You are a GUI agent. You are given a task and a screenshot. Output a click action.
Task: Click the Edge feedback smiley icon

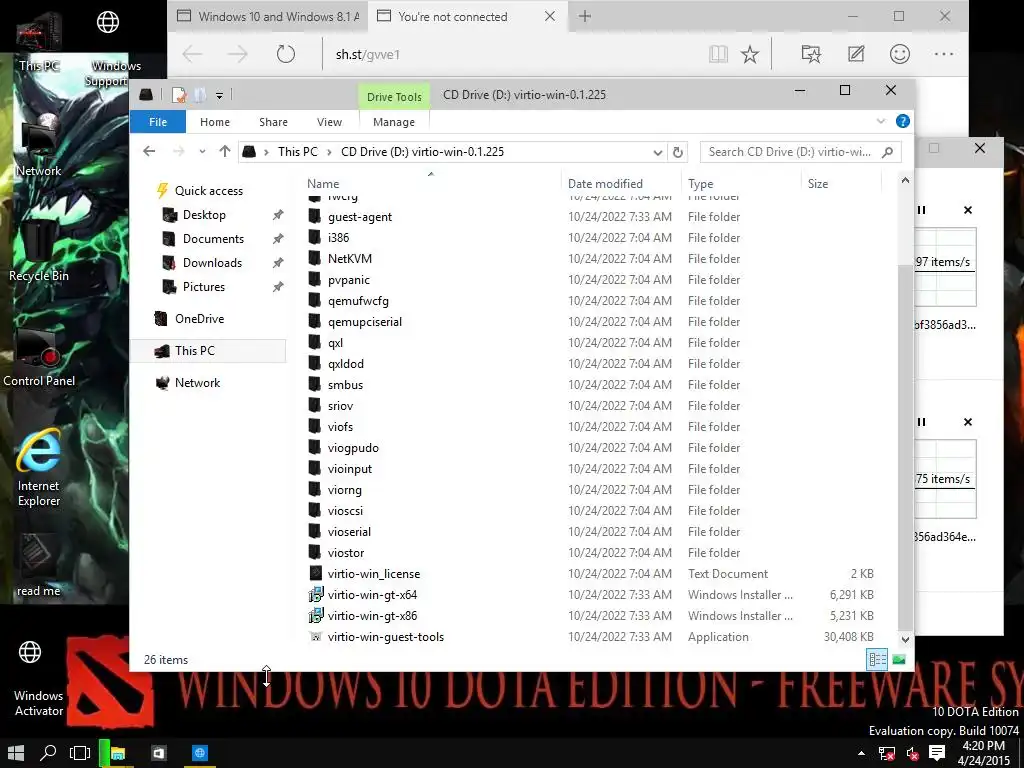click(900, 54)
